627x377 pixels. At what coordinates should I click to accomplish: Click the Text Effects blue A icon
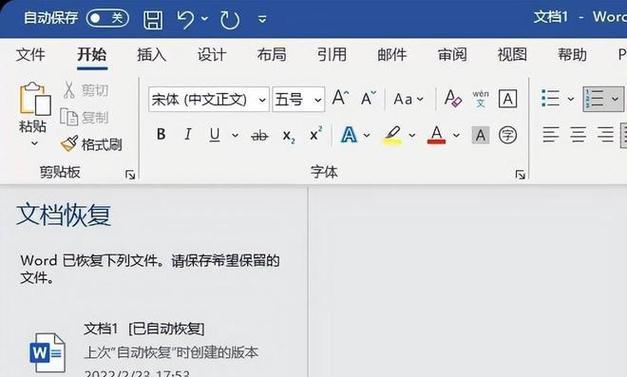pyautogui.click(x=349, y=135)
